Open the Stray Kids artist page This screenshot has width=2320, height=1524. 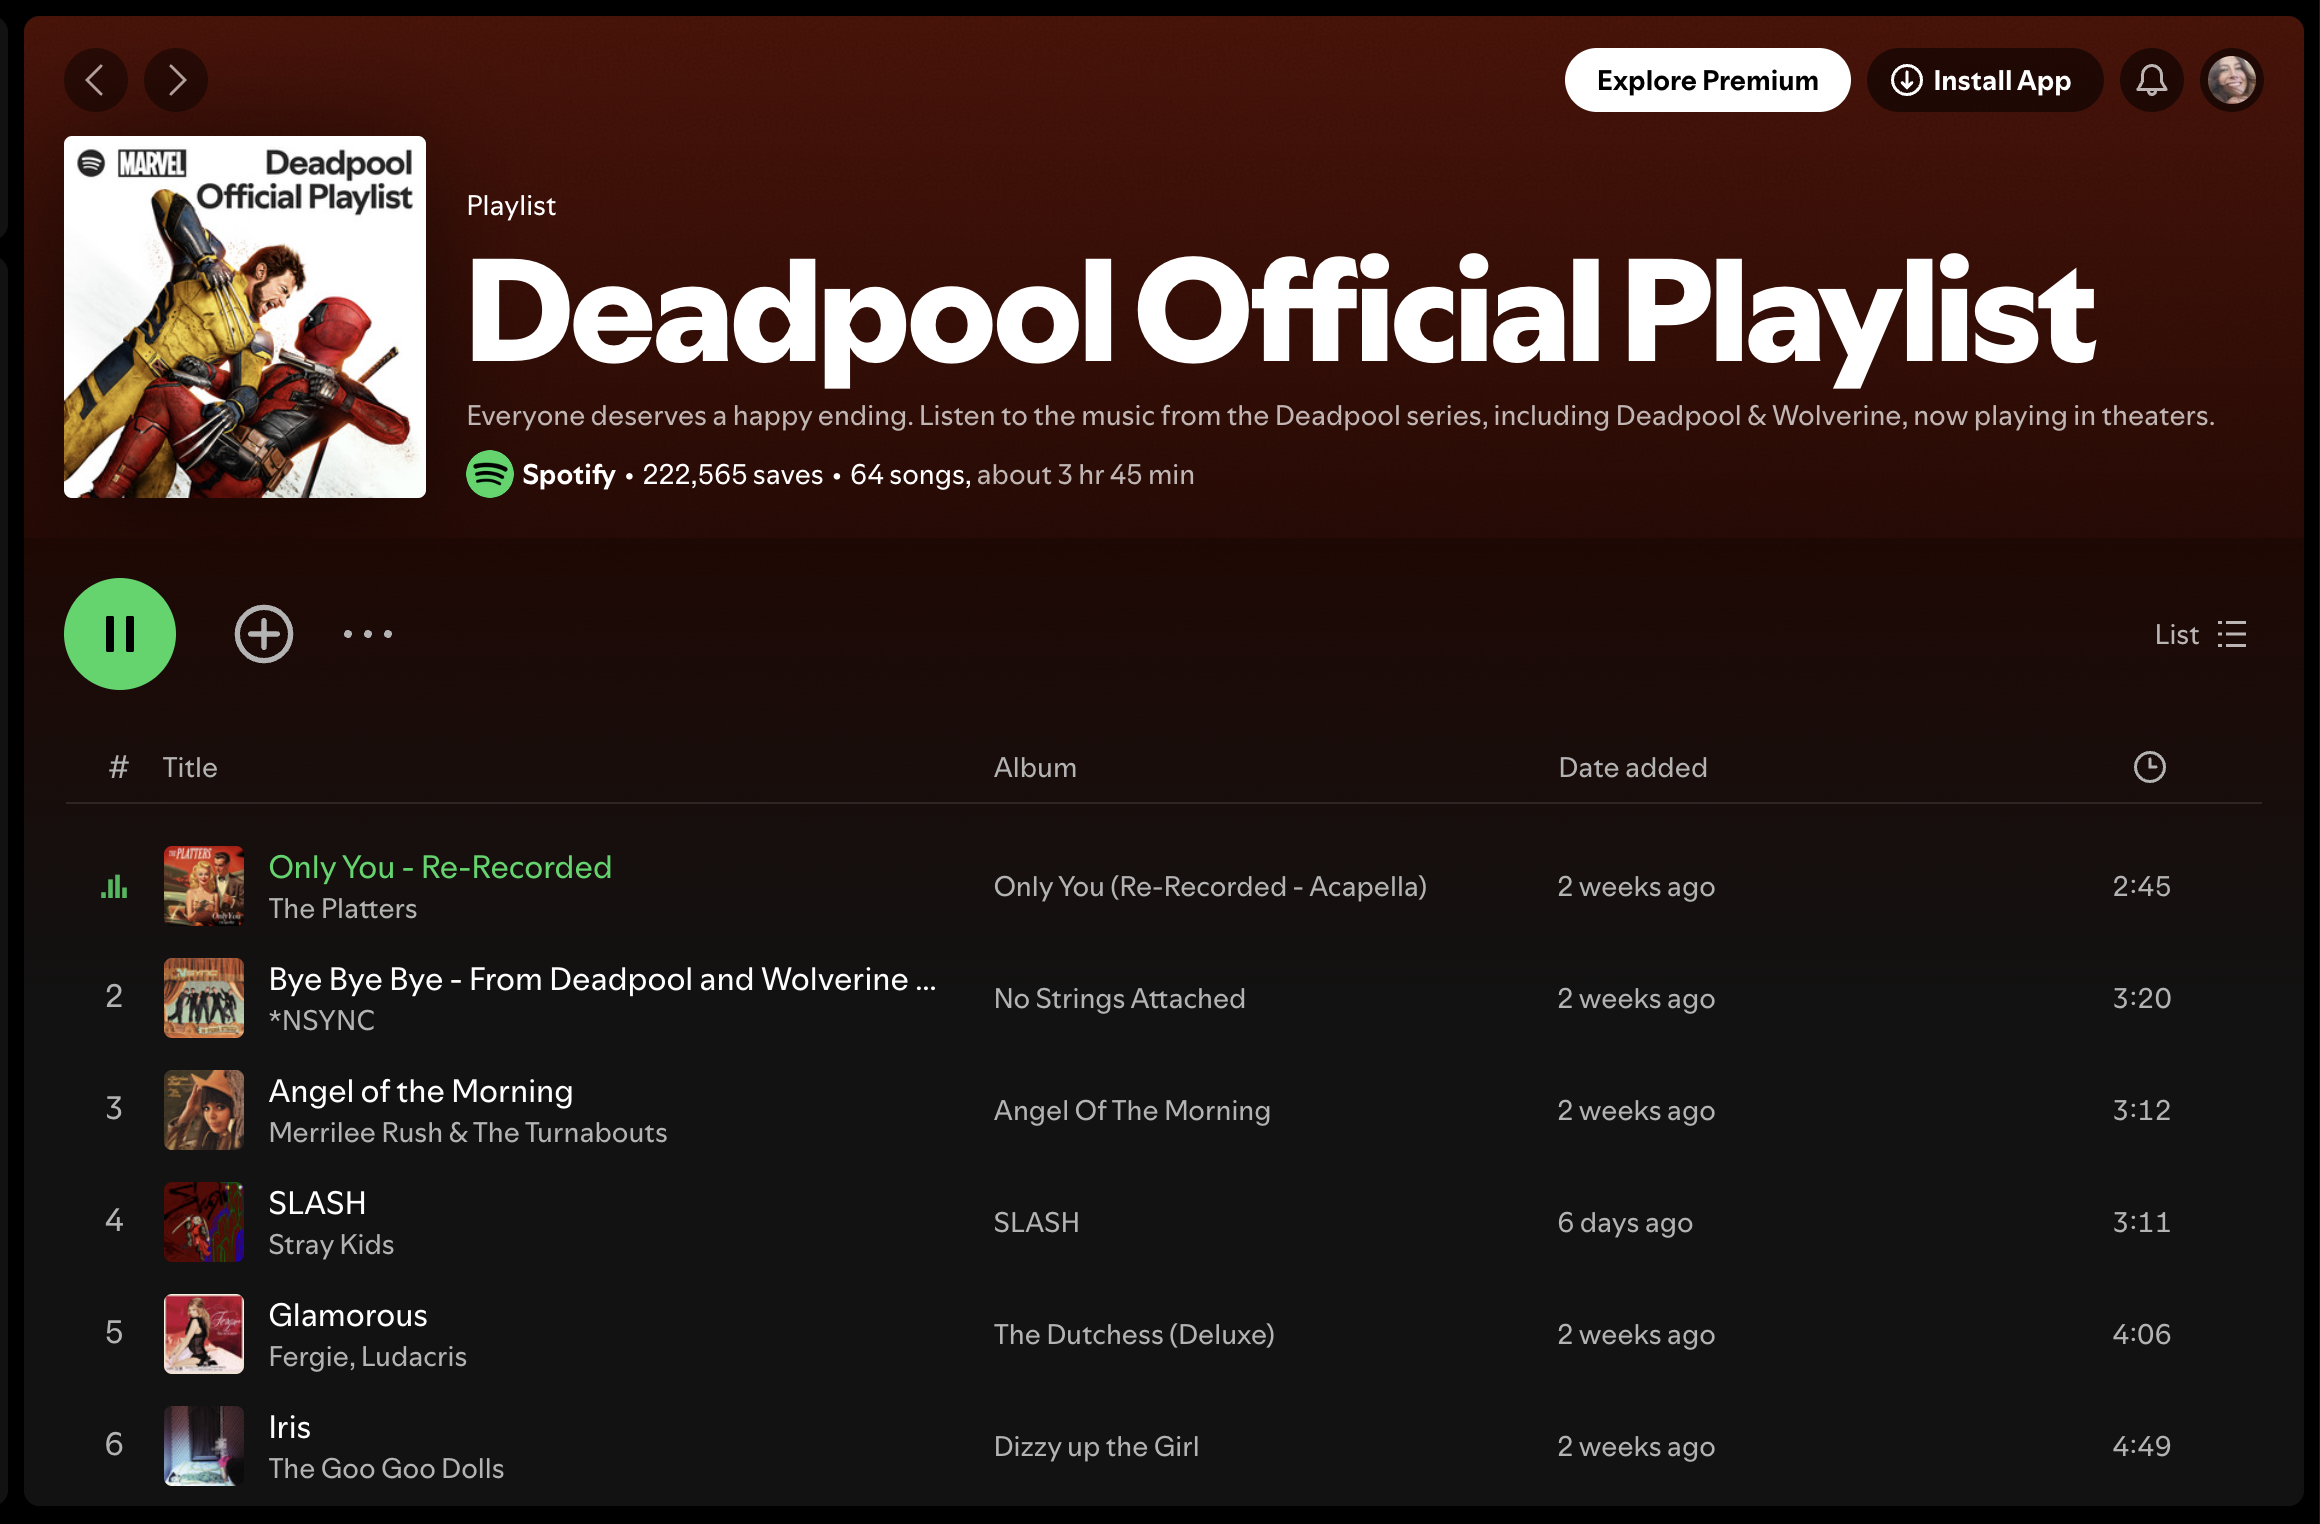331,1245
